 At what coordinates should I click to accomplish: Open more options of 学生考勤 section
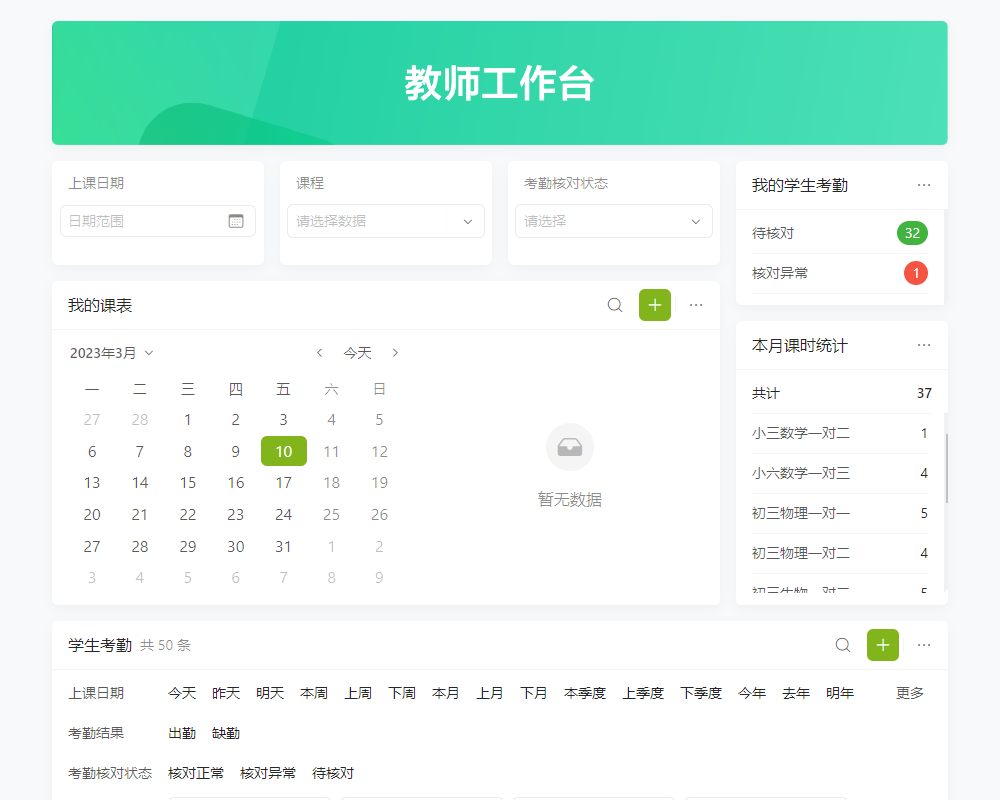click(x=923, y=645)
